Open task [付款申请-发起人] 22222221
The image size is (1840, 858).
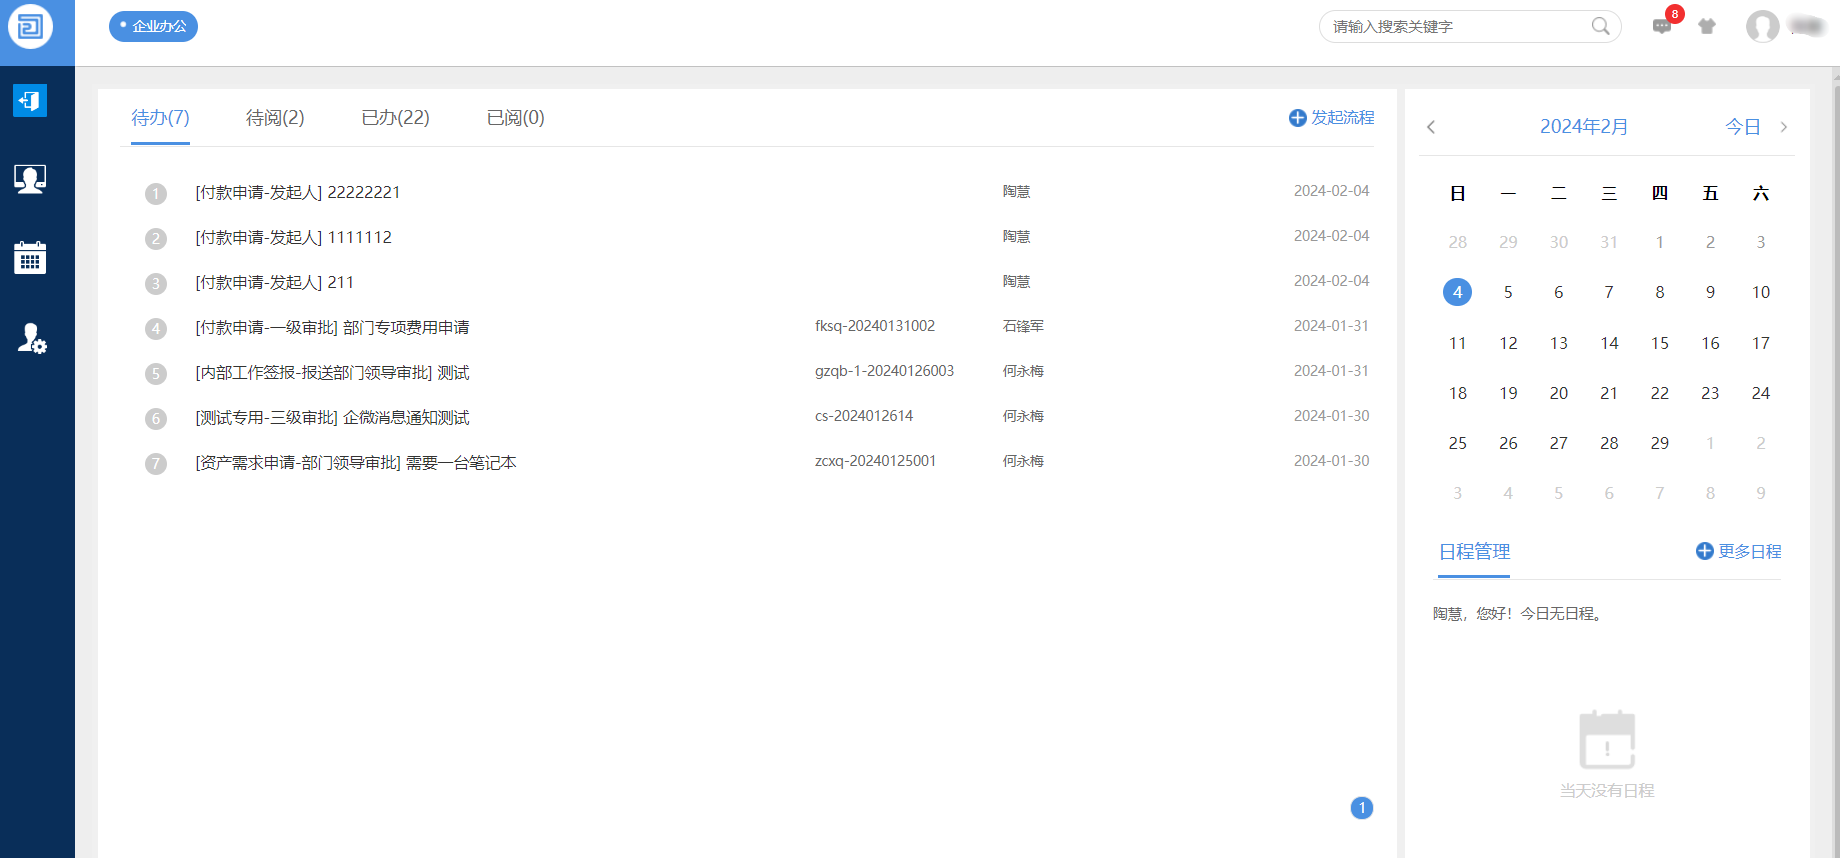tap(298, 192)
